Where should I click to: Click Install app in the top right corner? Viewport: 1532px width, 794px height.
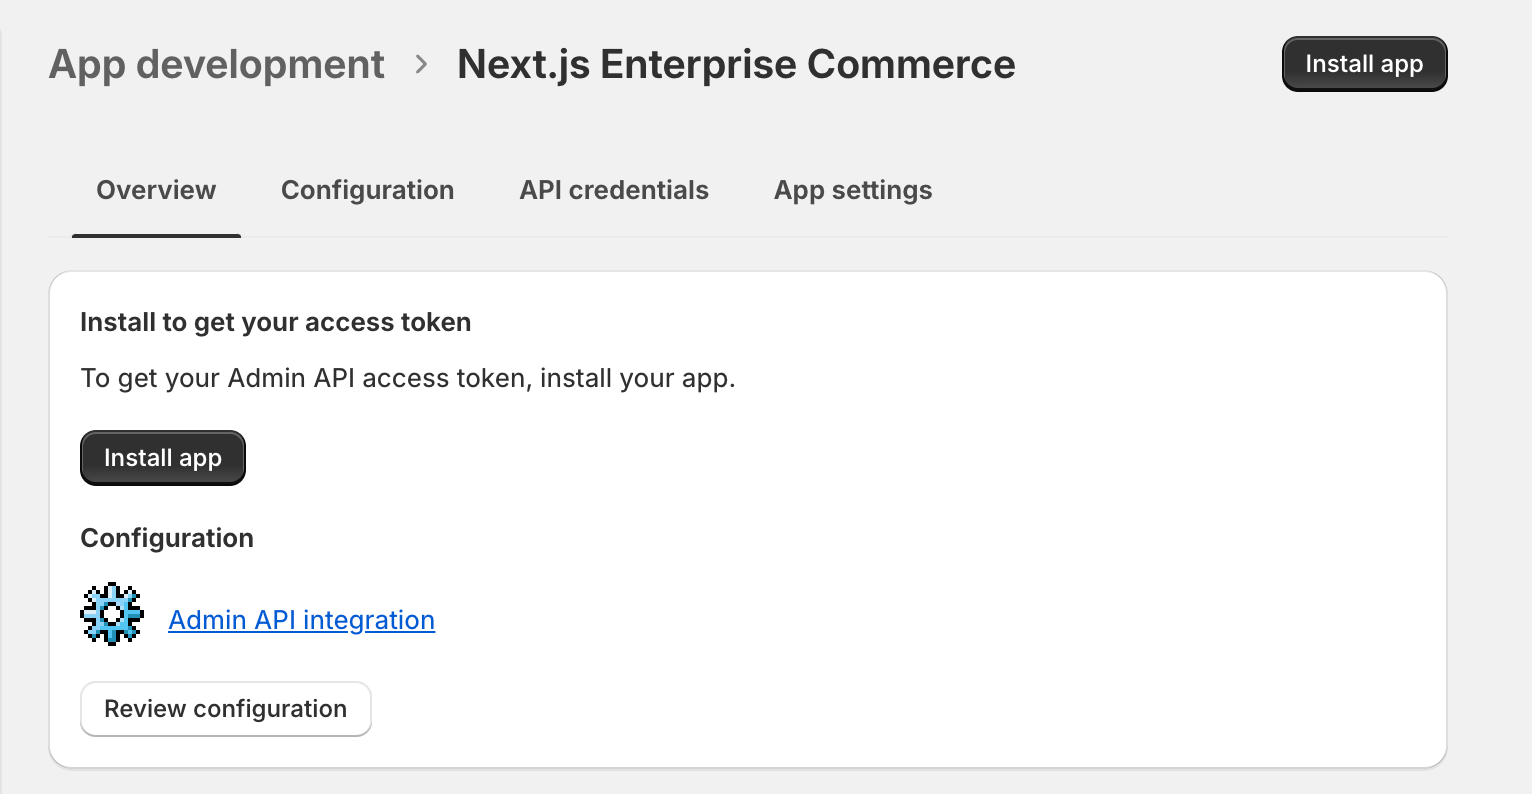(x=1364, y=63)
